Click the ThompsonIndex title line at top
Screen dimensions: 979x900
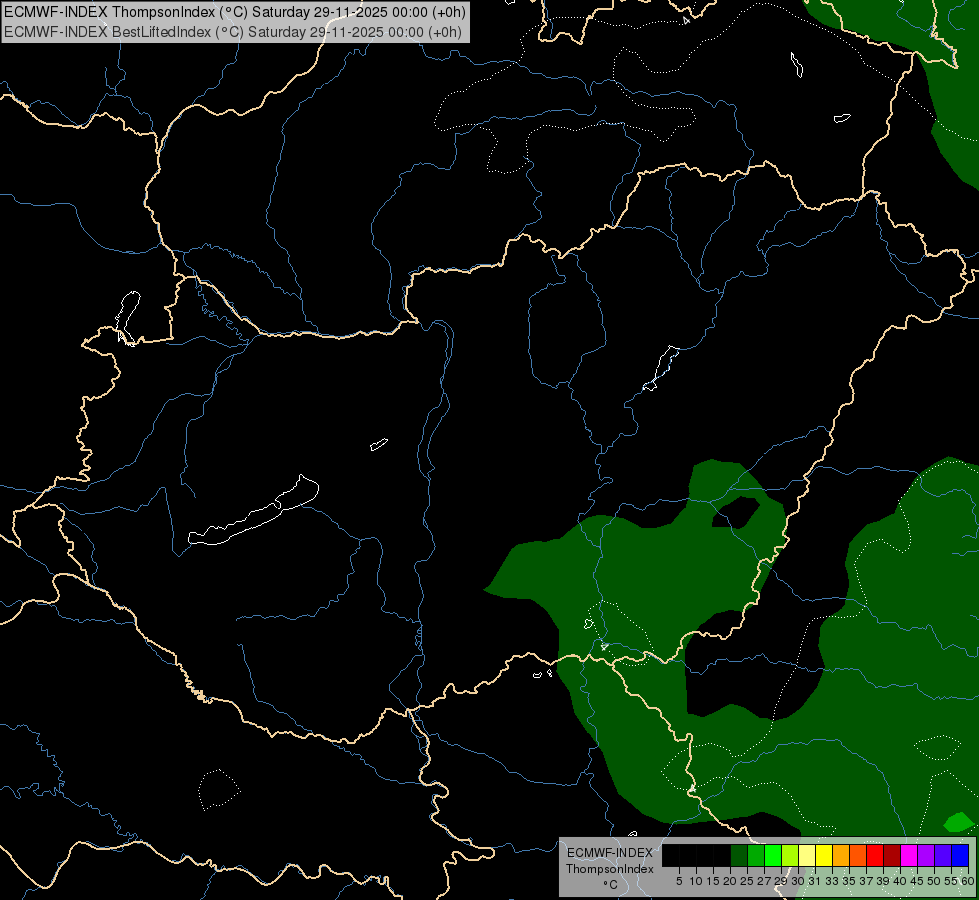point(235,12)
